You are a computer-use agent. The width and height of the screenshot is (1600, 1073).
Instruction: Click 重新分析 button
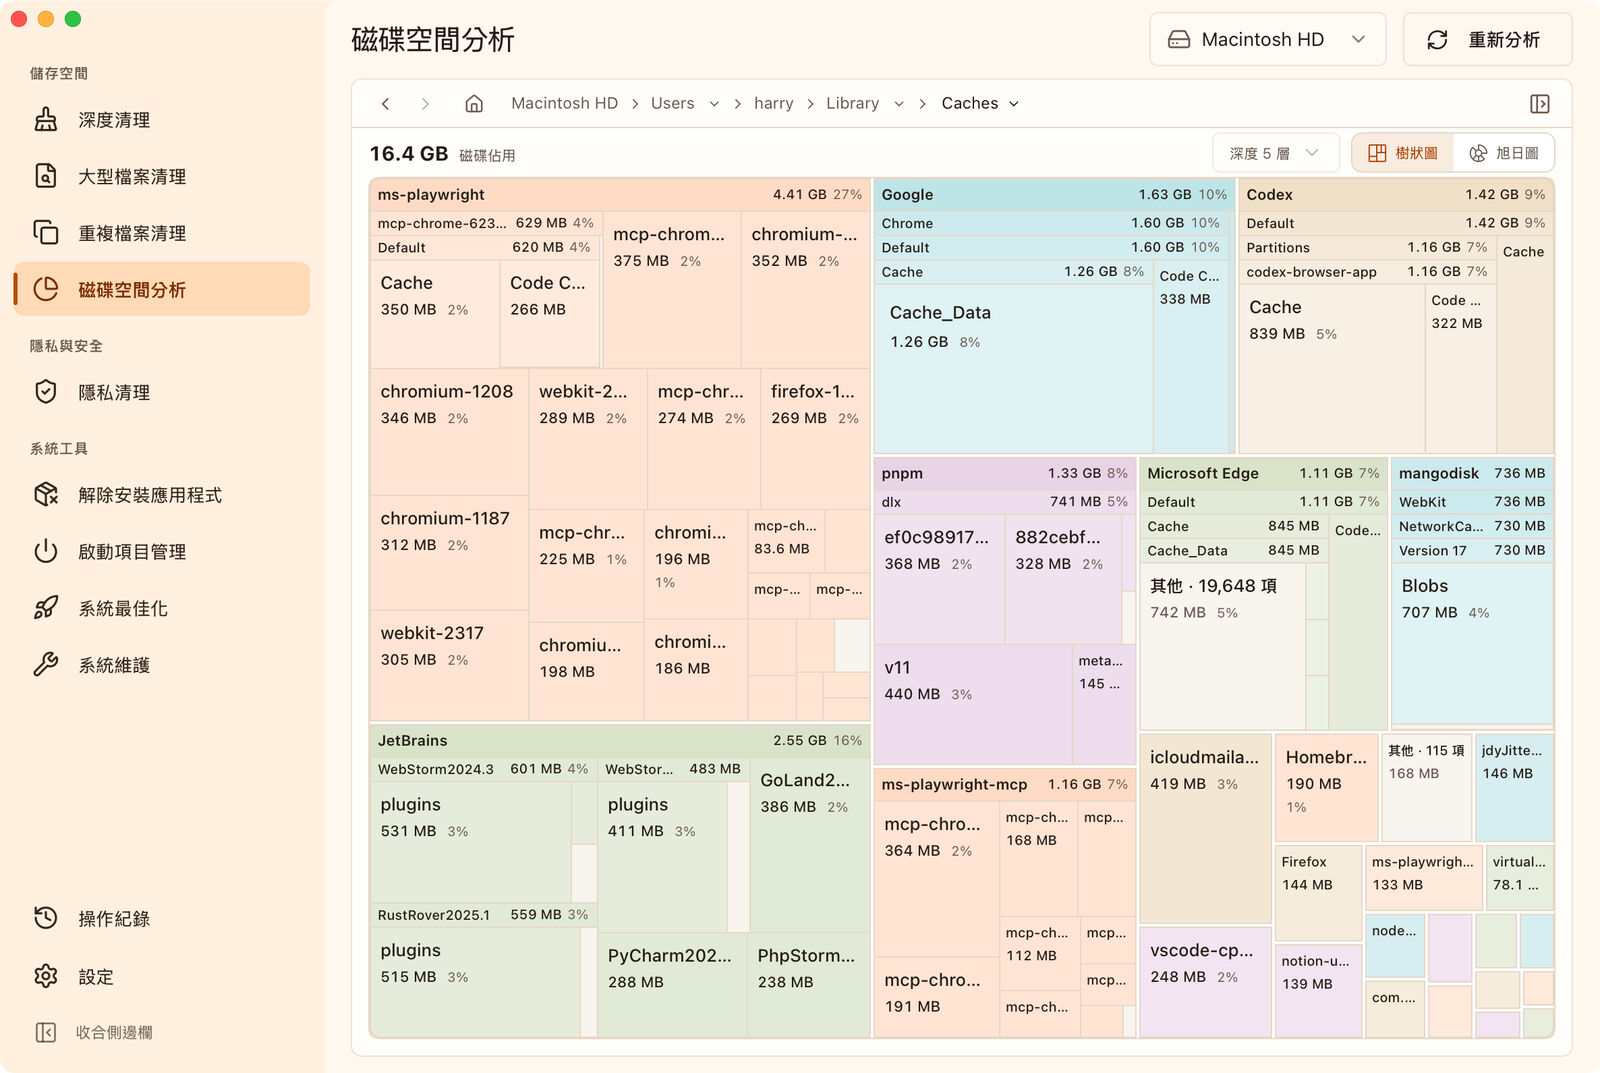pos(1487,40)
